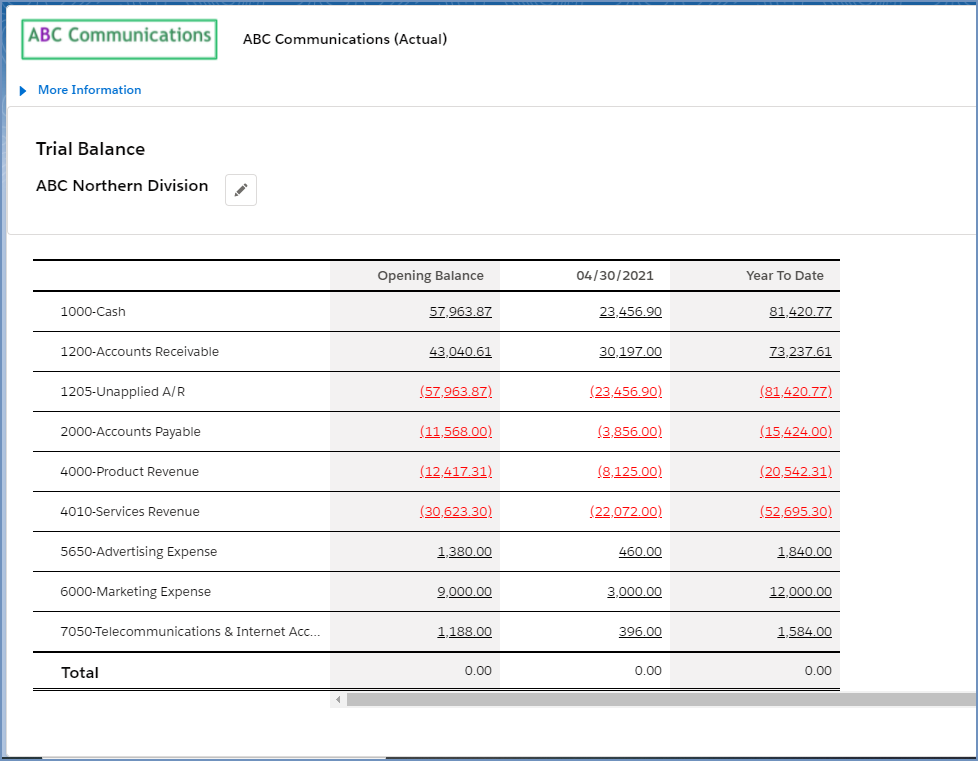This screenshot has width=978, height=761.
Task: Open Accounts Receivable year to date 73,237.61
Action: click(x=800, y=352)
